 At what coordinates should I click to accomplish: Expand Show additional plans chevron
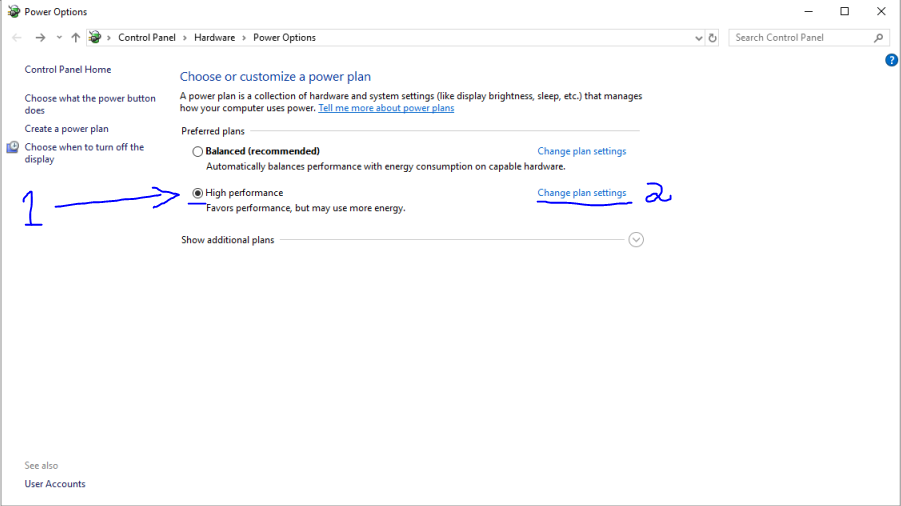(636, 240)
